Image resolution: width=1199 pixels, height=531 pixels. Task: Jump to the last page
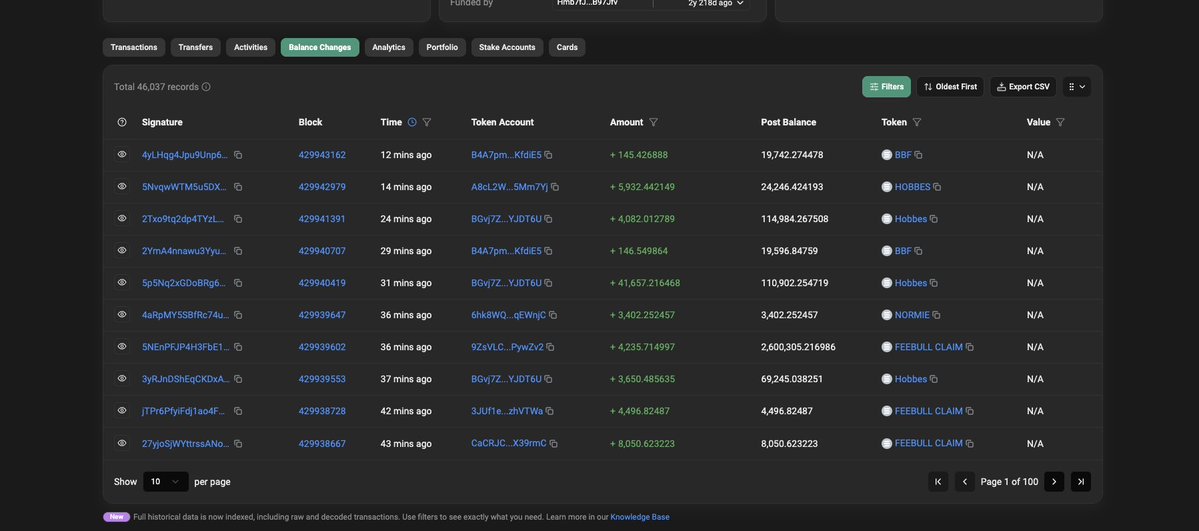click(1080, 482)
